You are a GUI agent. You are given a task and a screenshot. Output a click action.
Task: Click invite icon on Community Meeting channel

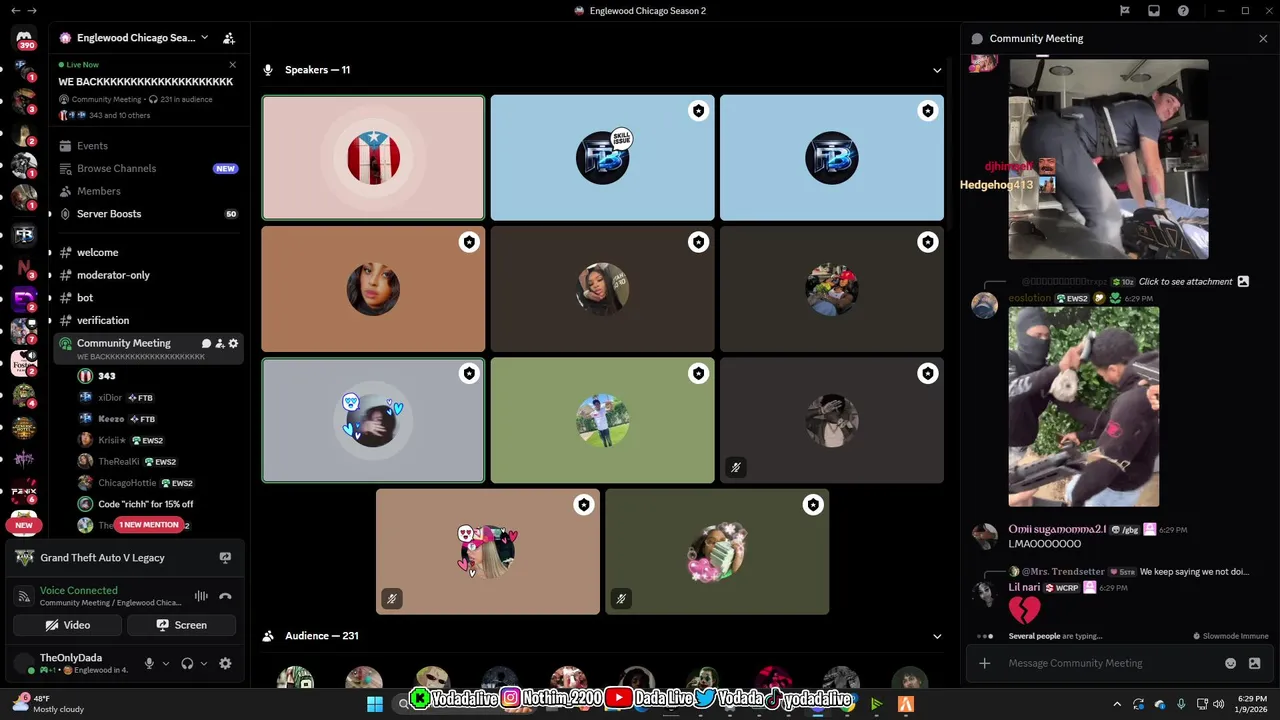pos(220,343)
